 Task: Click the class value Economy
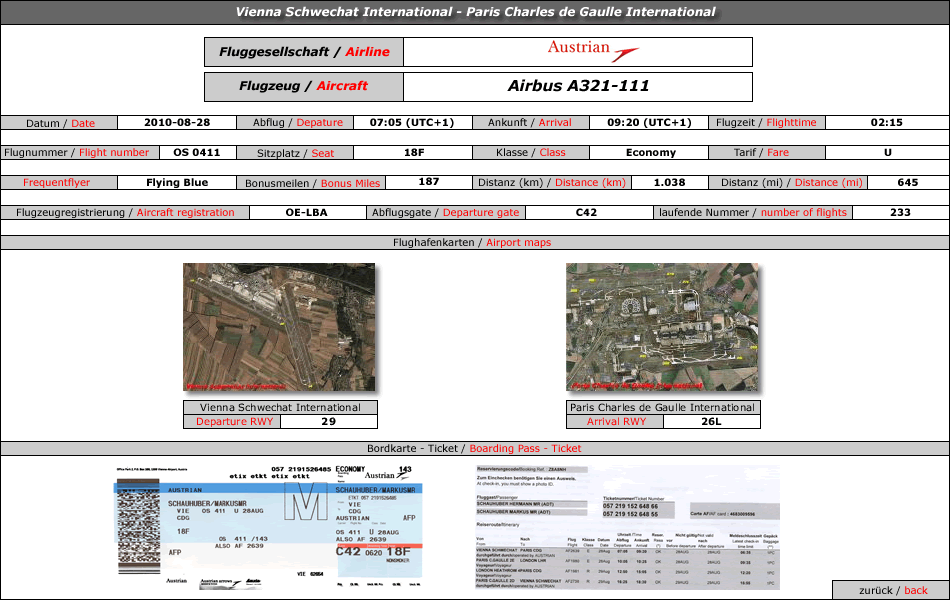click(x=651, y=153)
